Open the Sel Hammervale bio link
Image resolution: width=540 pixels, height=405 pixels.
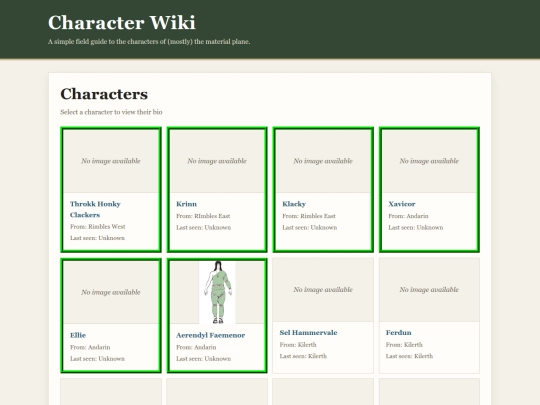pos(308,332)
